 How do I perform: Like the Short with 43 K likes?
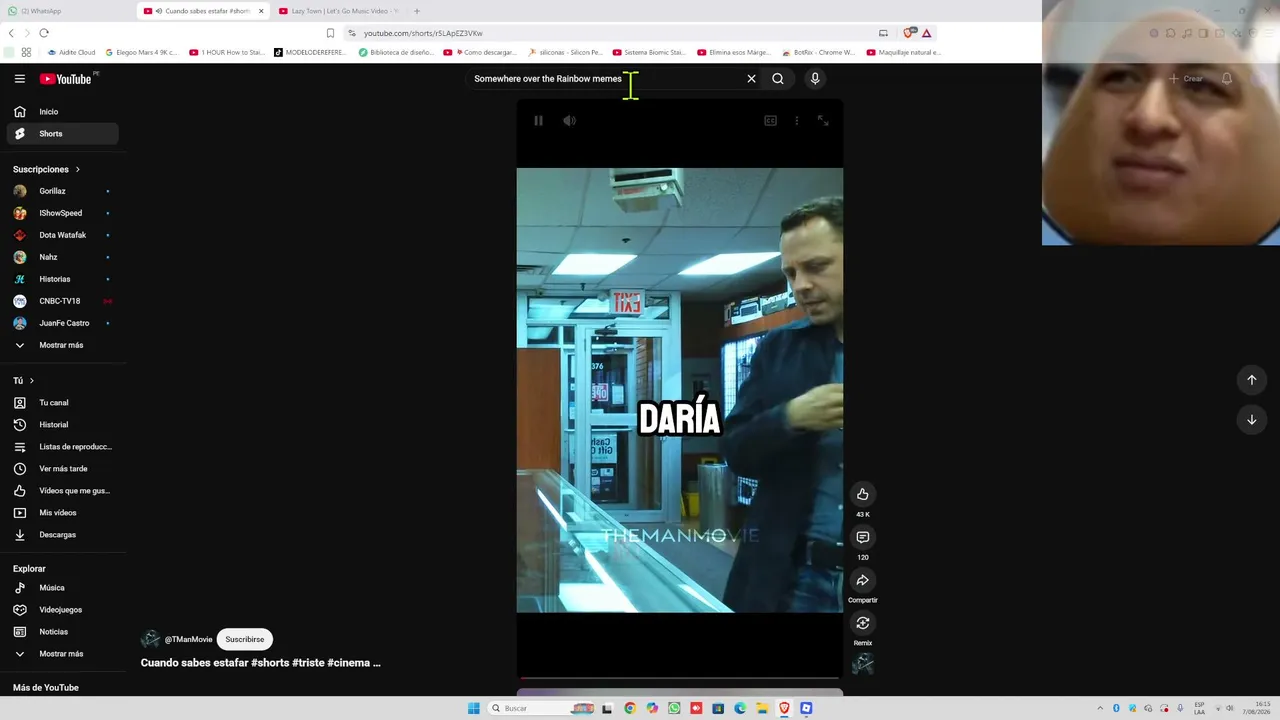[863, 494]
